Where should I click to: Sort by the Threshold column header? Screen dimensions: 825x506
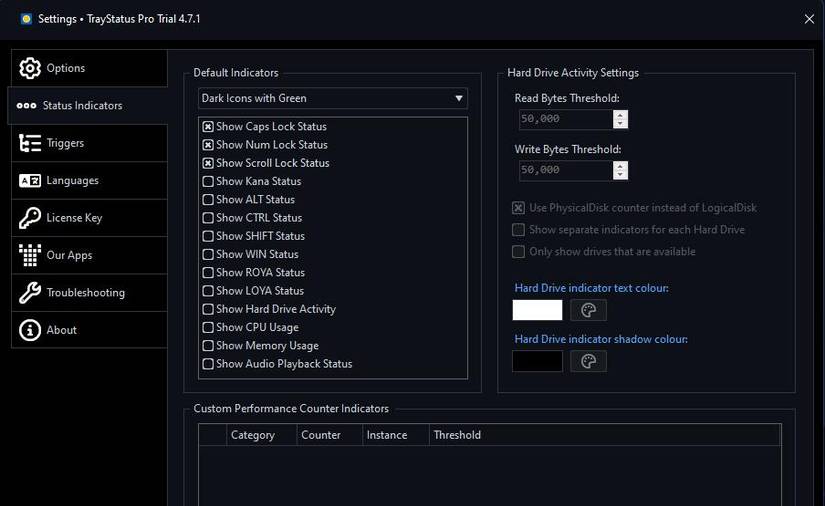click(605, 436)
